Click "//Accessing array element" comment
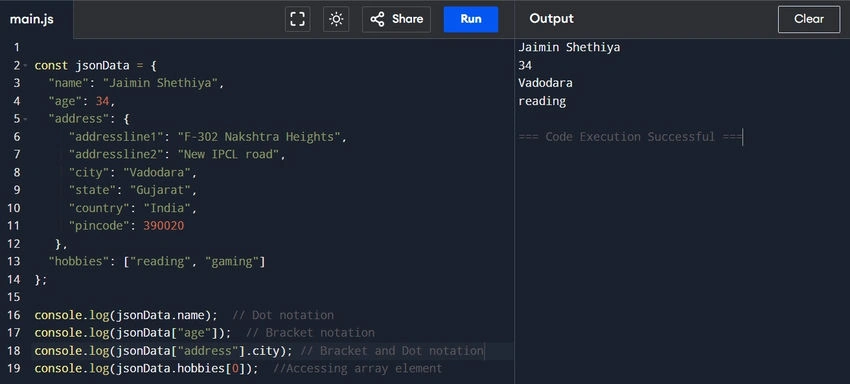Screen dimensions: 850x384 [x=358, y=369]
